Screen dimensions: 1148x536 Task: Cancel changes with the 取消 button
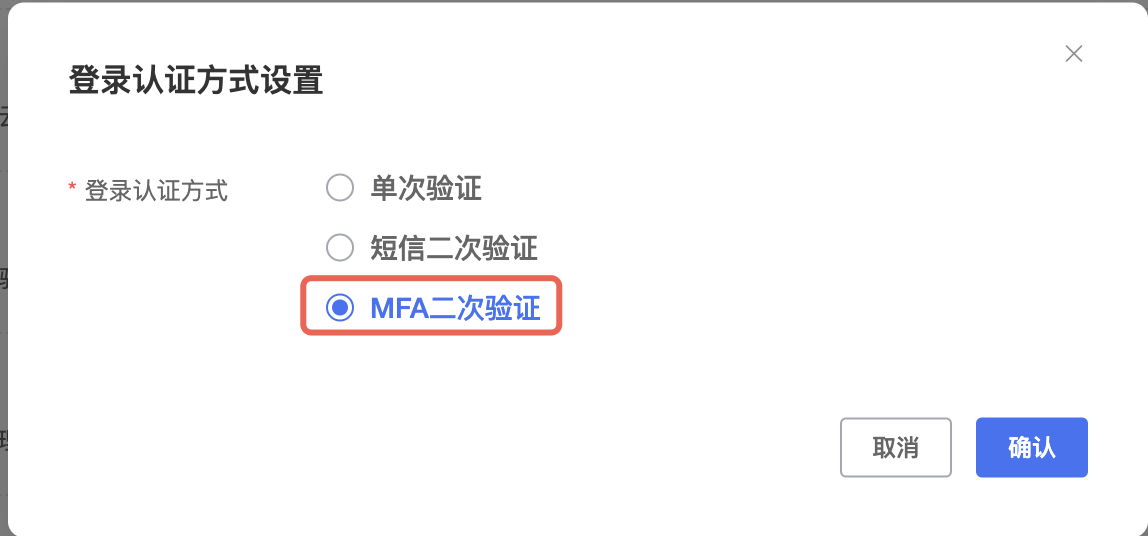click(x=895, y=447)
